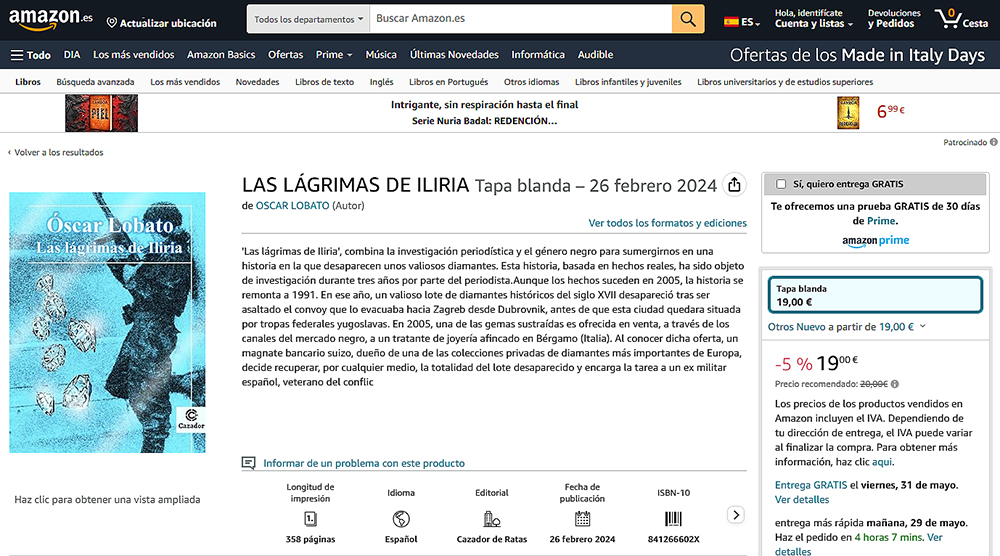The width and height of the screenshot is (1000, 556).
Task: Open the Música nav item
Action: [381, 55]
